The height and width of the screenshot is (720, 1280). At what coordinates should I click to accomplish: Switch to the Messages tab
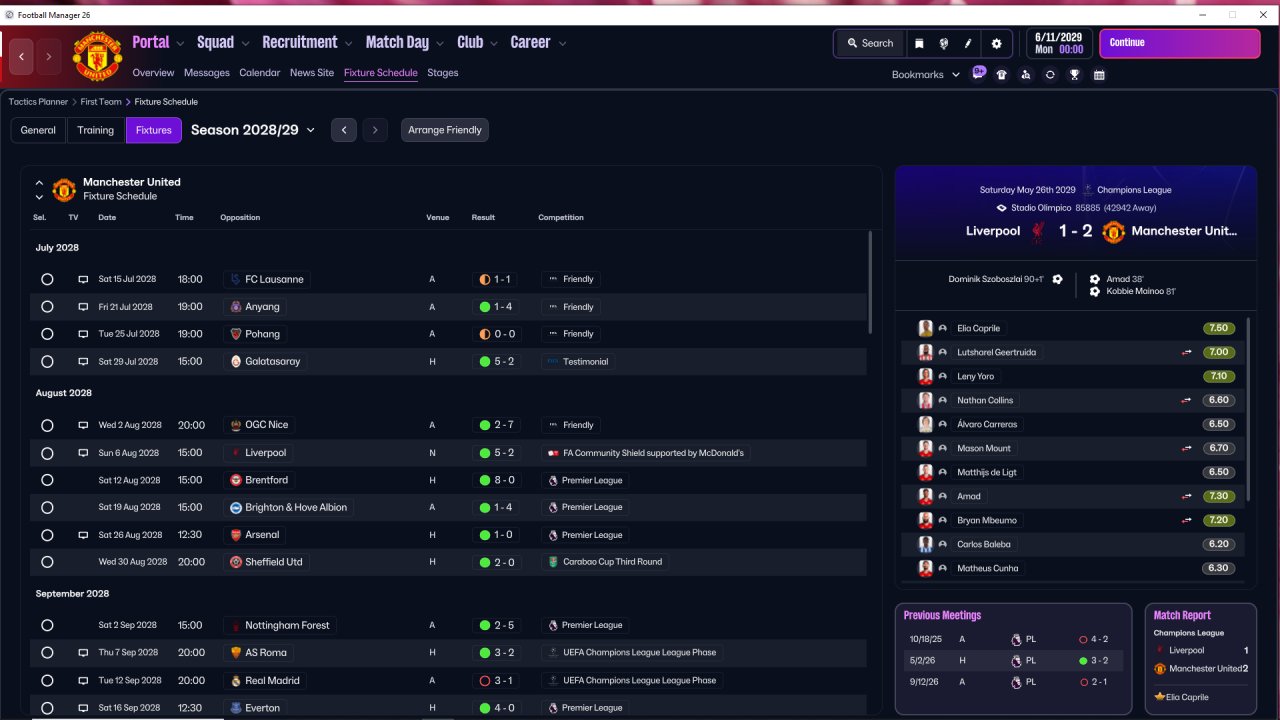pyautogui.click(x=207, y=73)
